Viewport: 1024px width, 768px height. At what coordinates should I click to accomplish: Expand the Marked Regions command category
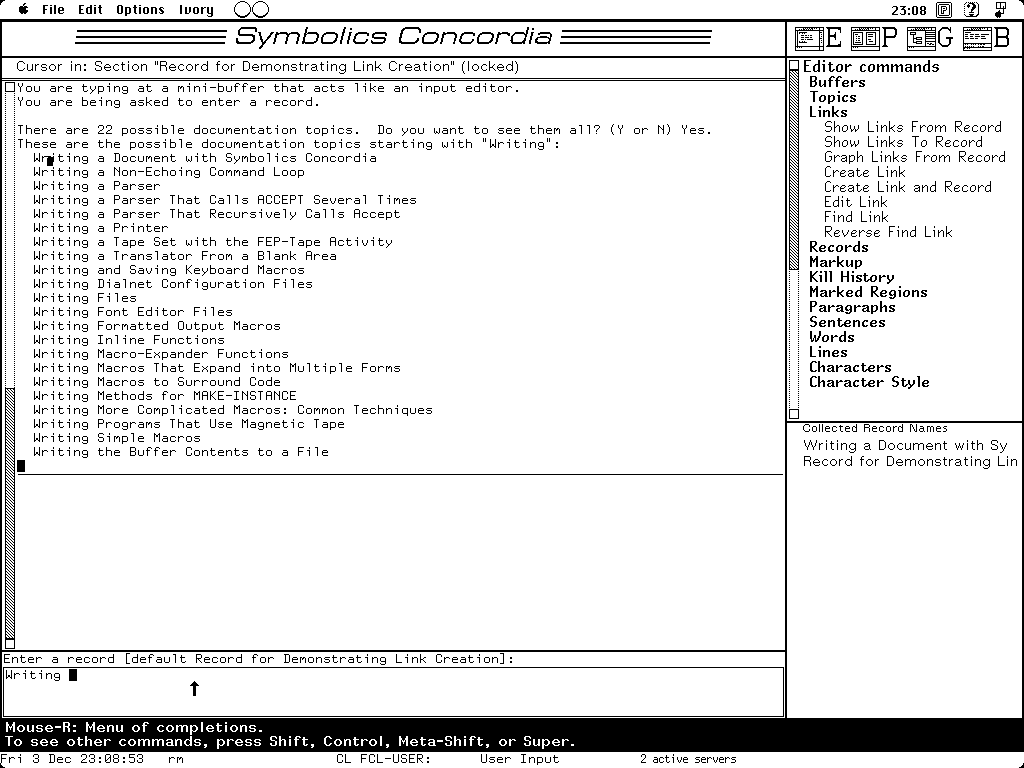(868, 292)
